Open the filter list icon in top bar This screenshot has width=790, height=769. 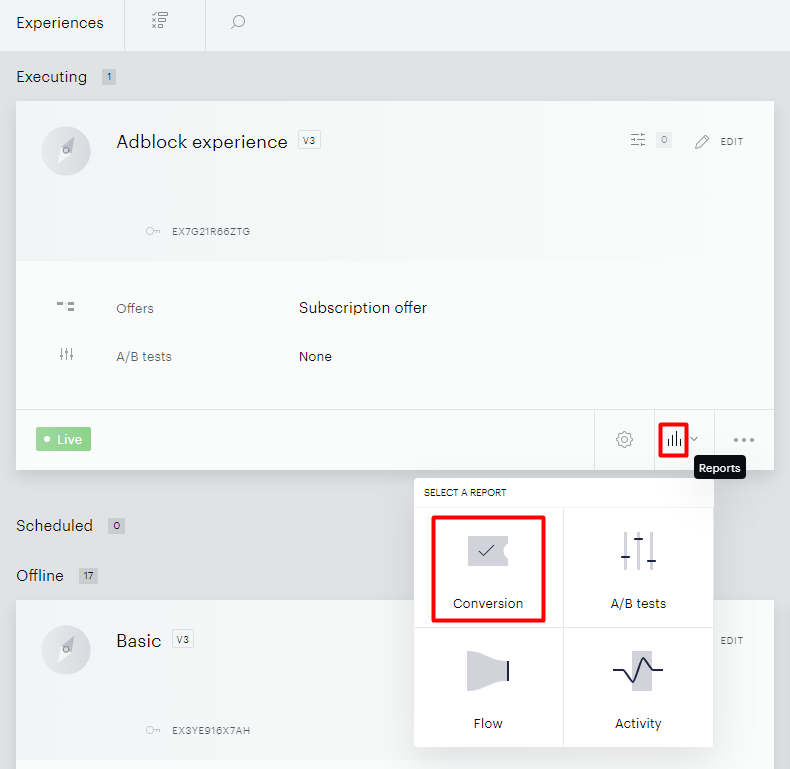[x=160, y=21]
